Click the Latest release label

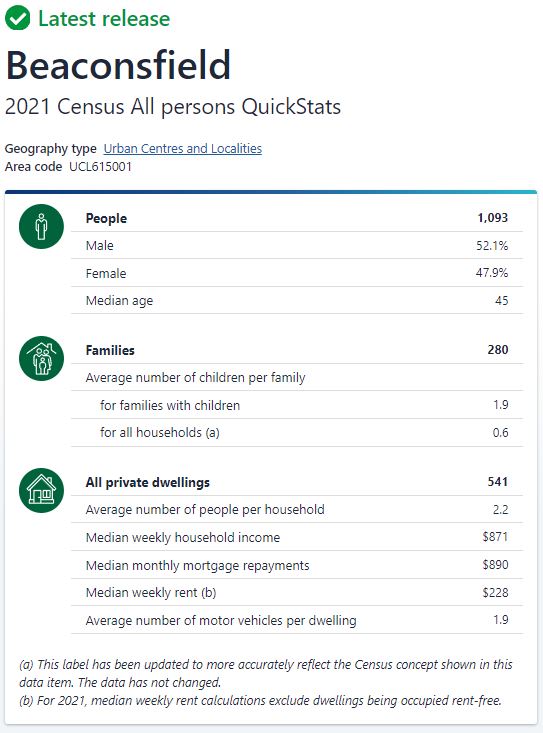104,19
